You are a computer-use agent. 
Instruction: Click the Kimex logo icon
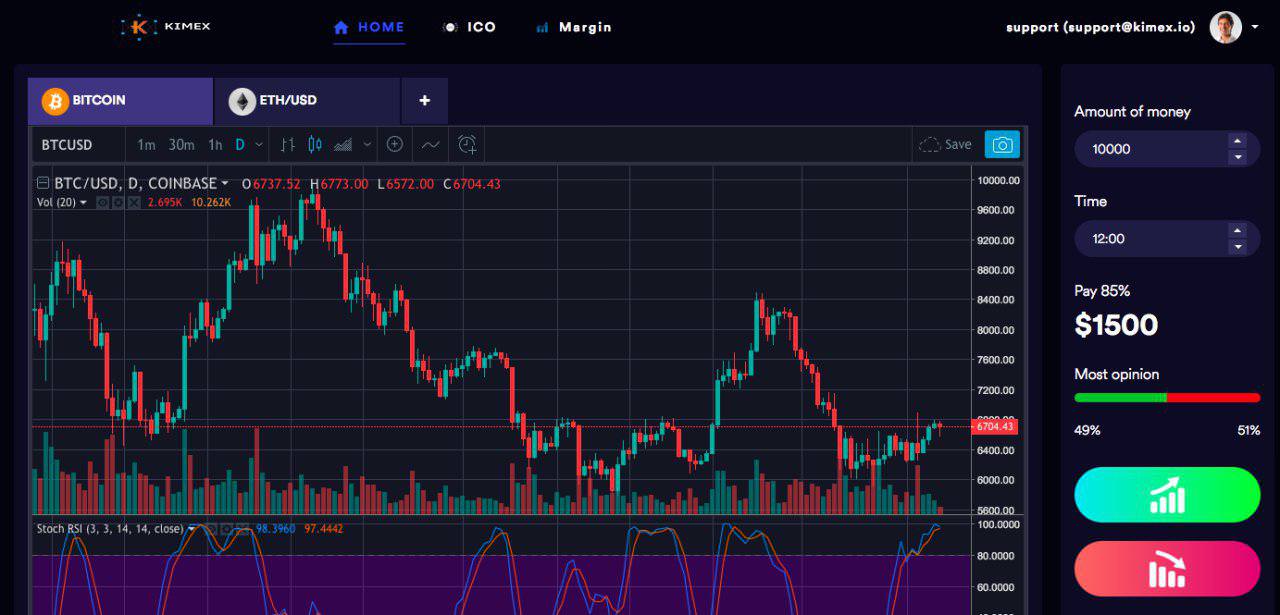pyautogui.click(x=139, y=27)
